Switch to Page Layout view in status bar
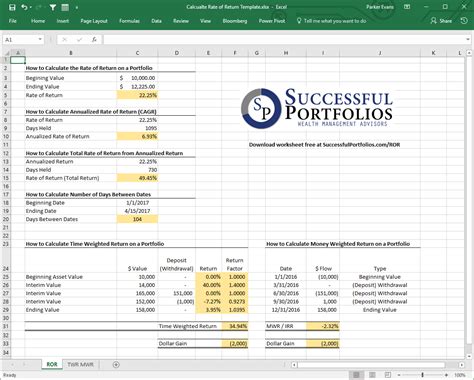The image size is (474, 380). coord(372,375)
